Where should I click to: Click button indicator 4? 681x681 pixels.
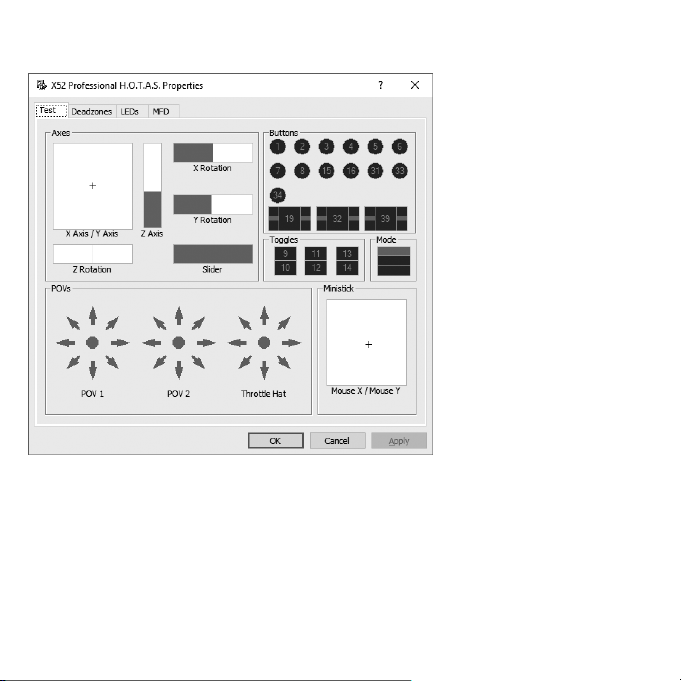click(x=350, y=147)
